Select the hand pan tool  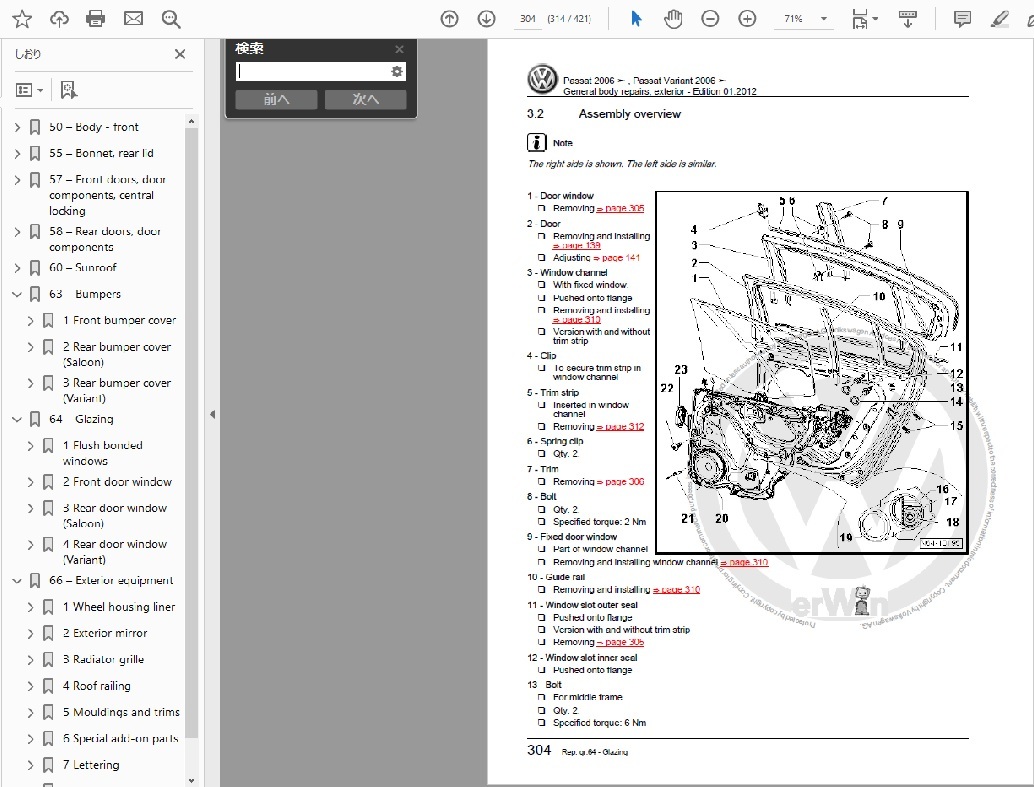pyautogui.click(x=673, y=19)
